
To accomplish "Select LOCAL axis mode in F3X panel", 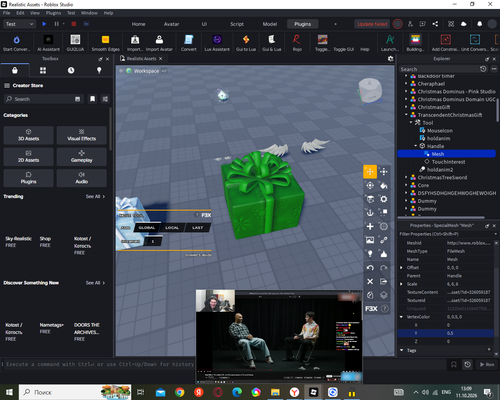I will [x=172, y=228].
